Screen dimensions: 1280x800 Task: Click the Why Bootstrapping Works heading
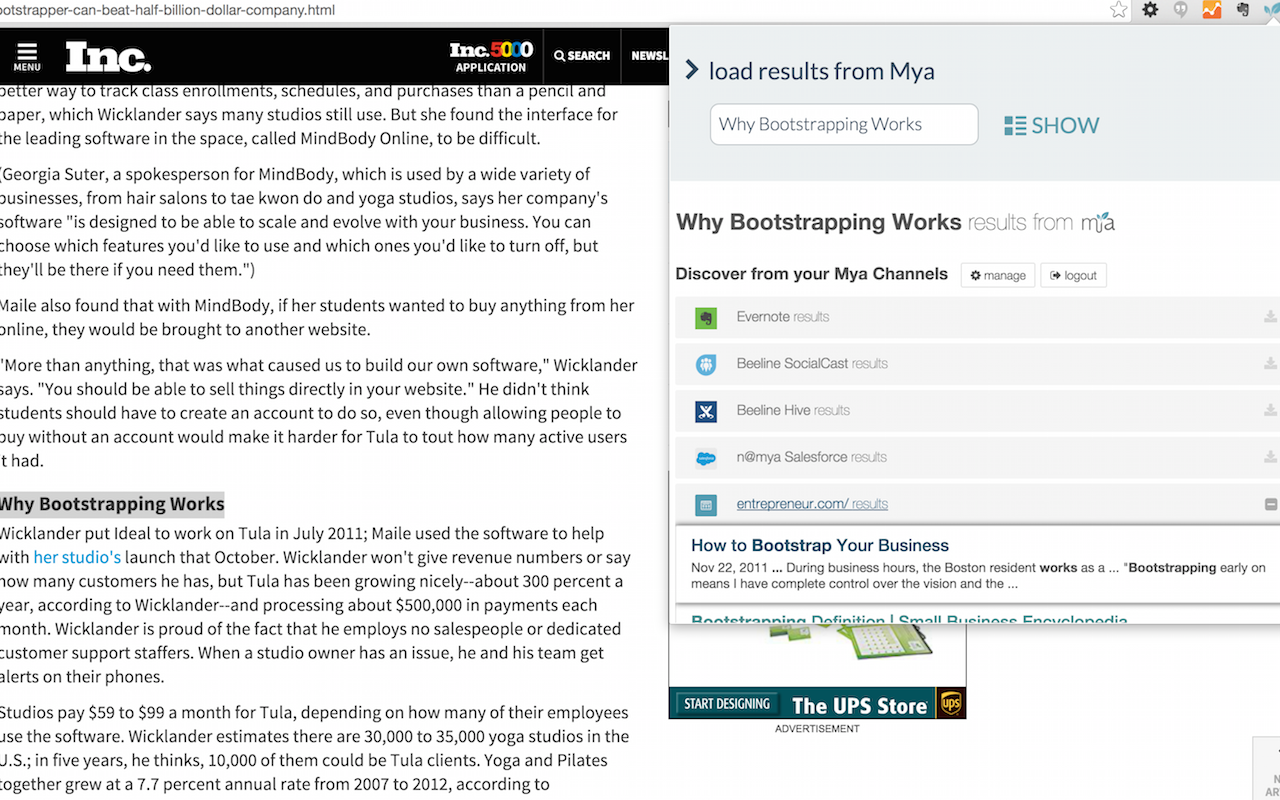click(x=112, y=504)
